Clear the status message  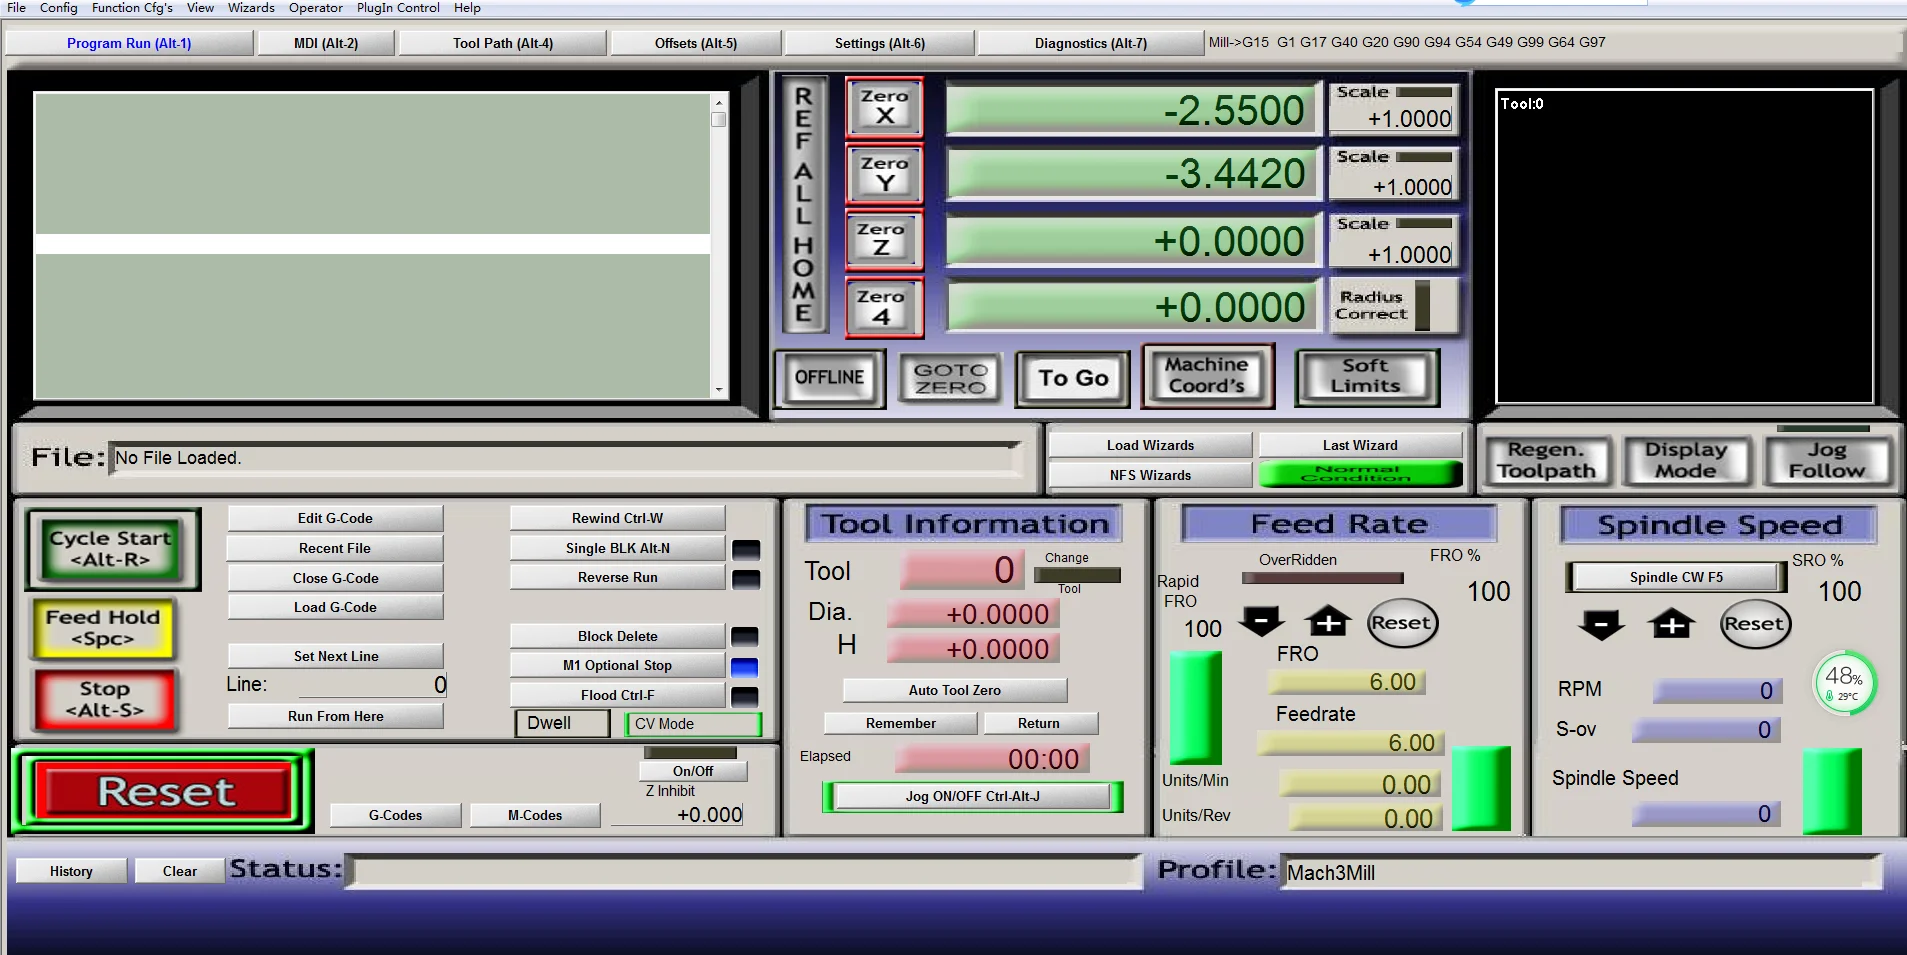[180, 871]
